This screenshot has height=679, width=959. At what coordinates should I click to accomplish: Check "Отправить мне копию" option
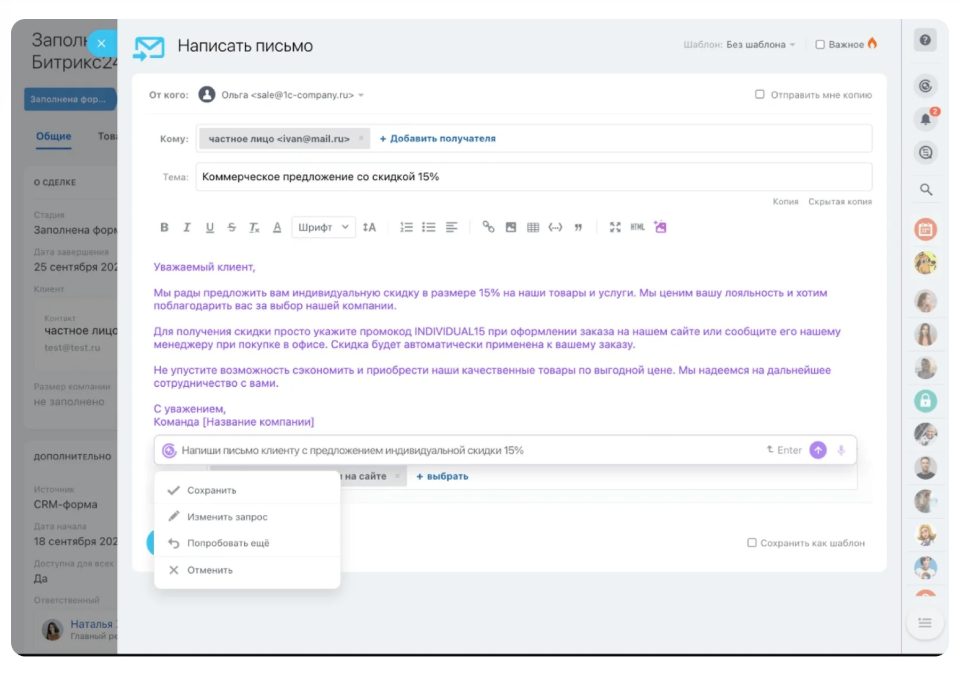(x=760, y=95)
